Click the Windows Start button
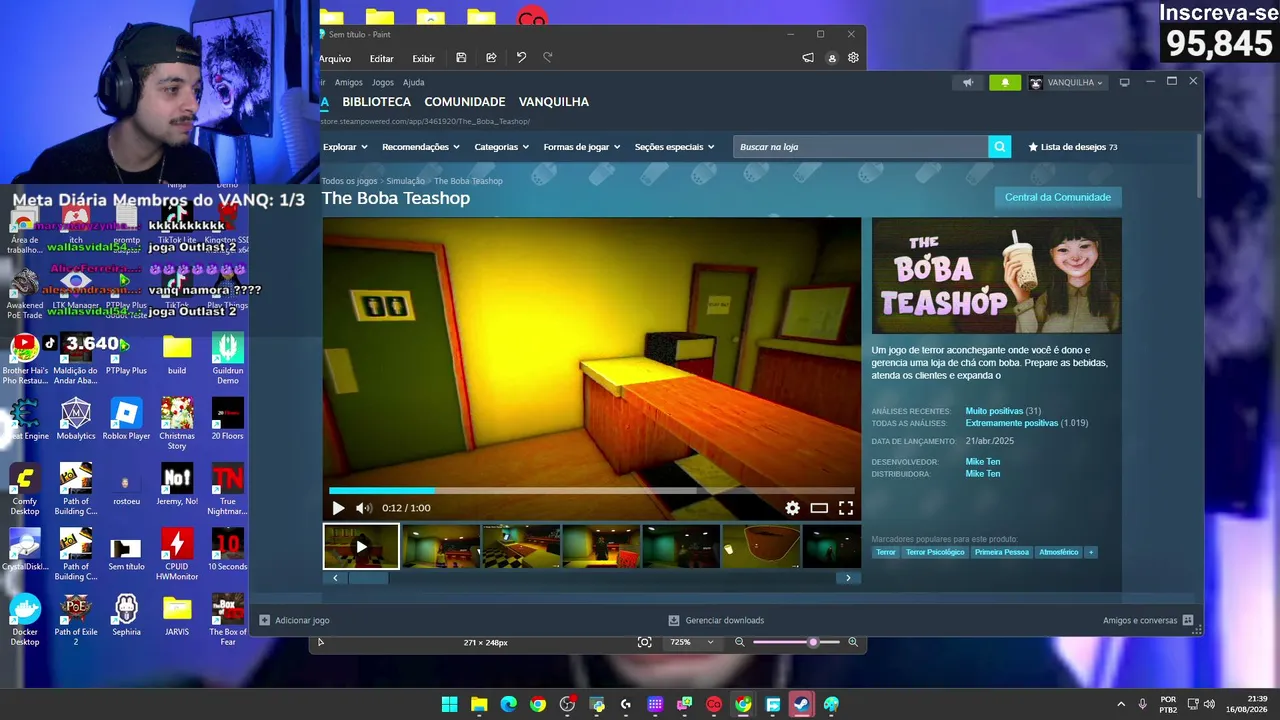The height and width of the screenshot is (720, 1280). (x=449, y=704)
